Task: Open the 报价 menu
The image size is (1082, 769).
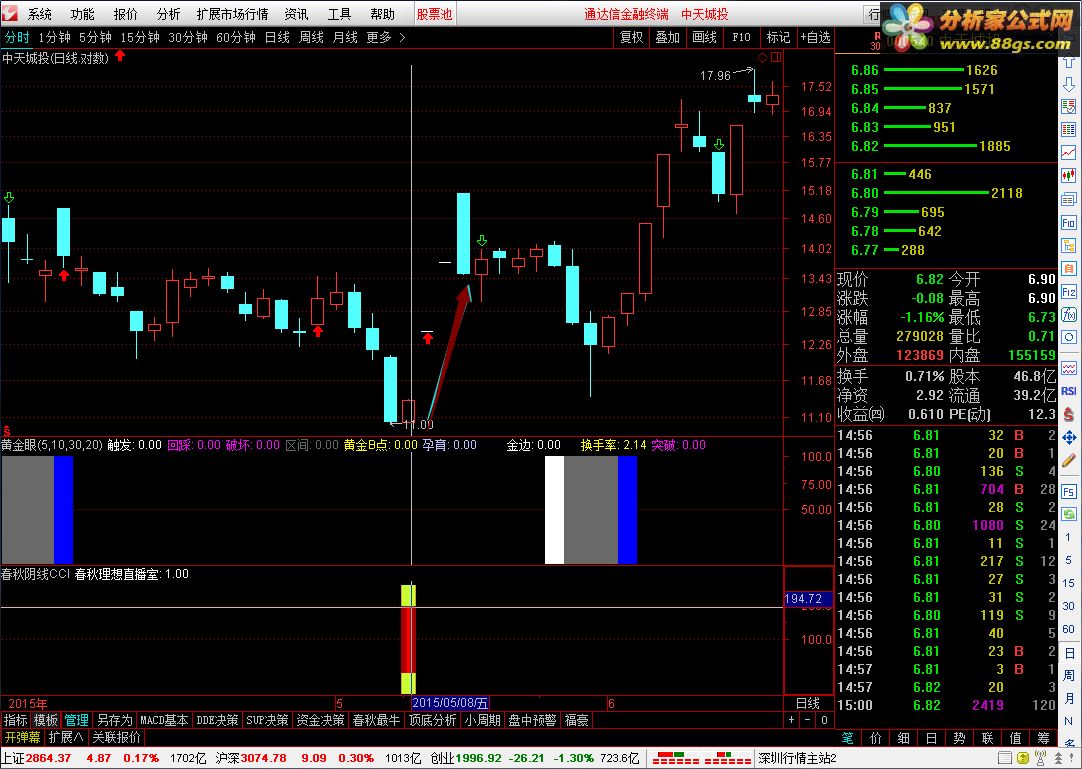Action: click(x=125, y=14)
